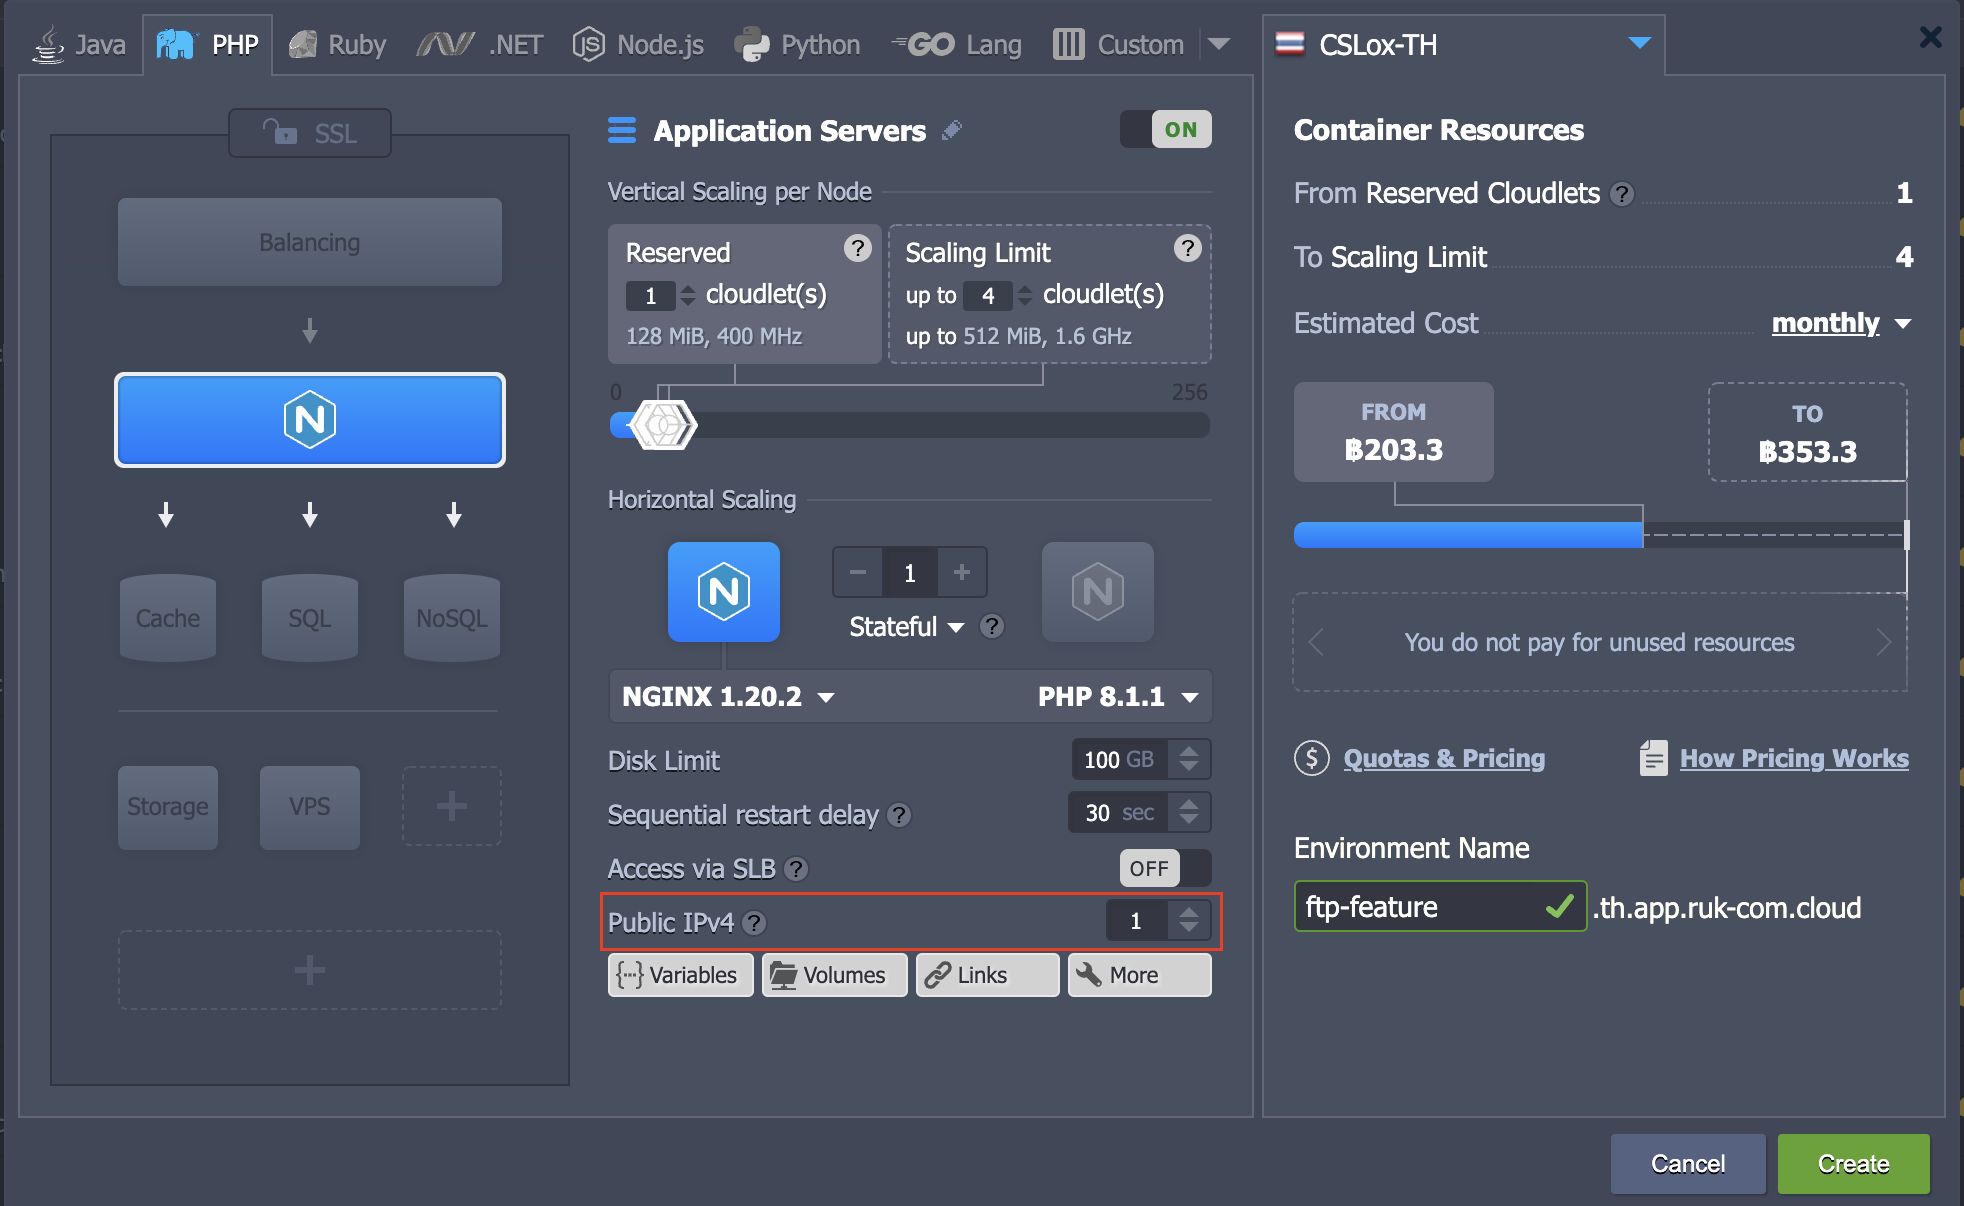
Task: Toggle the Access via SLB switch
Action: point(1165,868)
